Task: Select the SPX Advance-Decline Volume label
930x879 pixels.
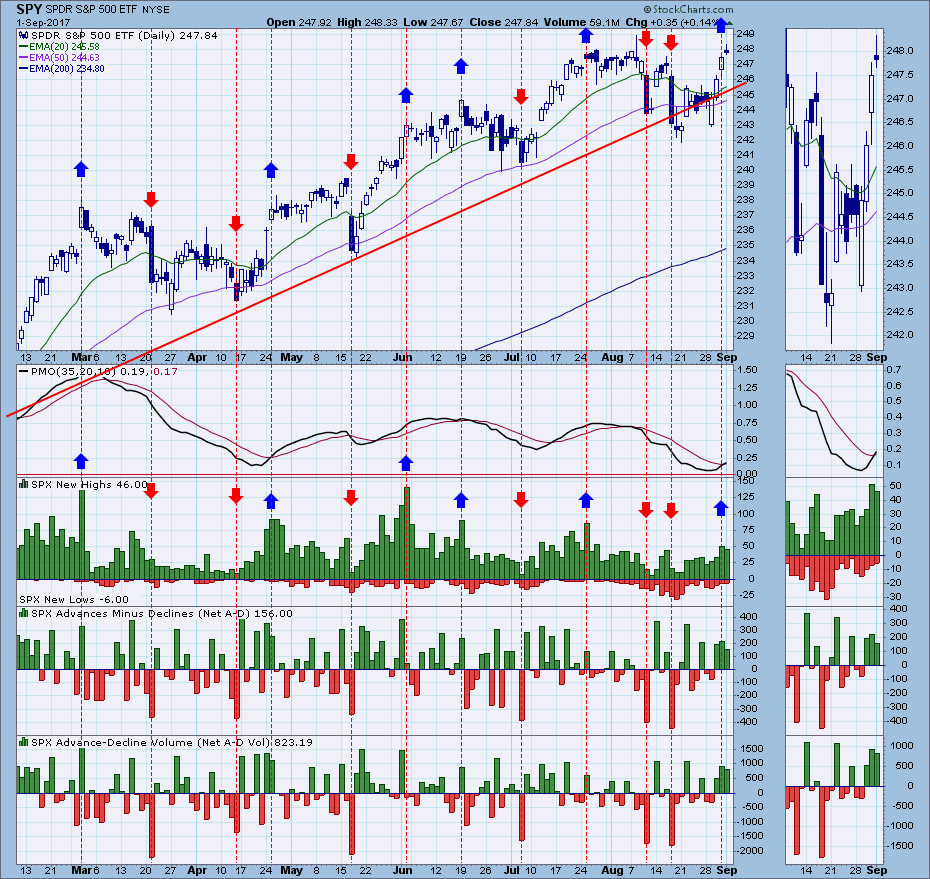Action: 171,742
